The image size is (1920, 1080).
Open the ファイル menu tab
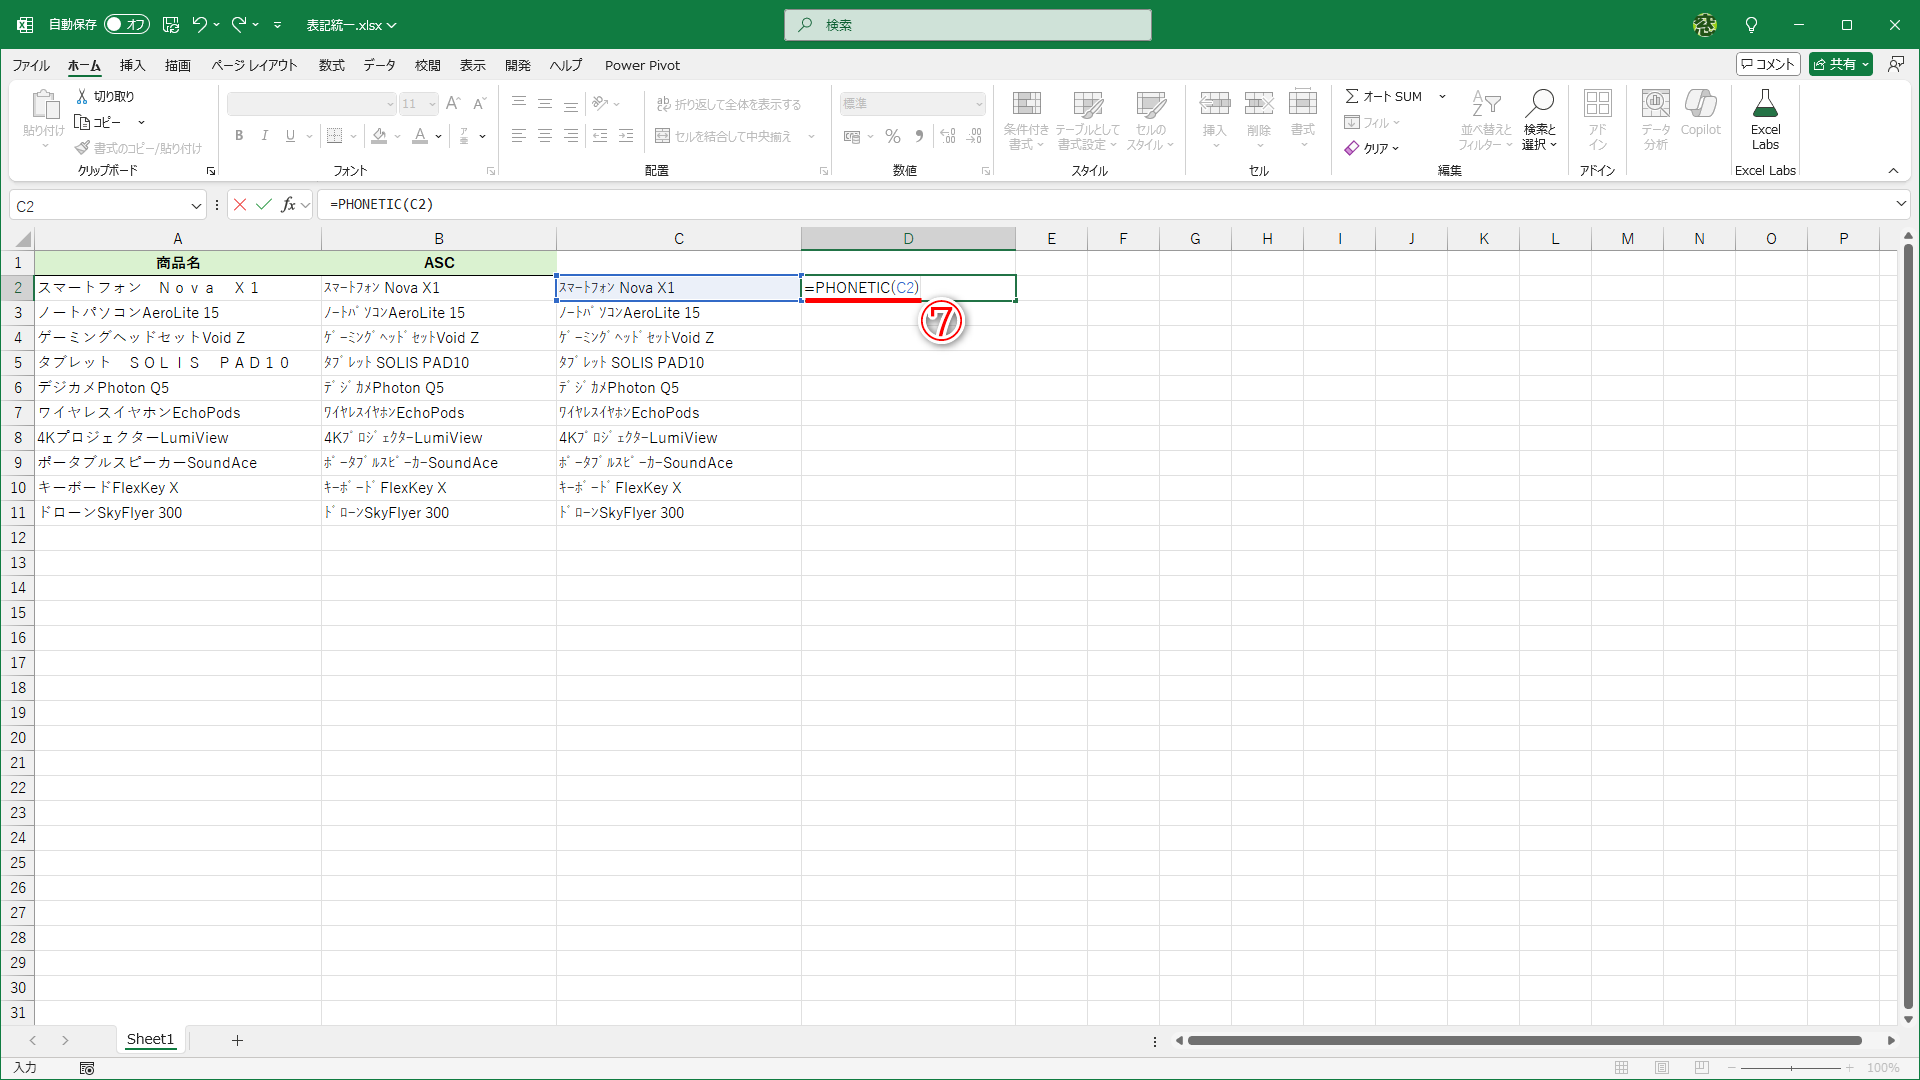pos(31,65)
